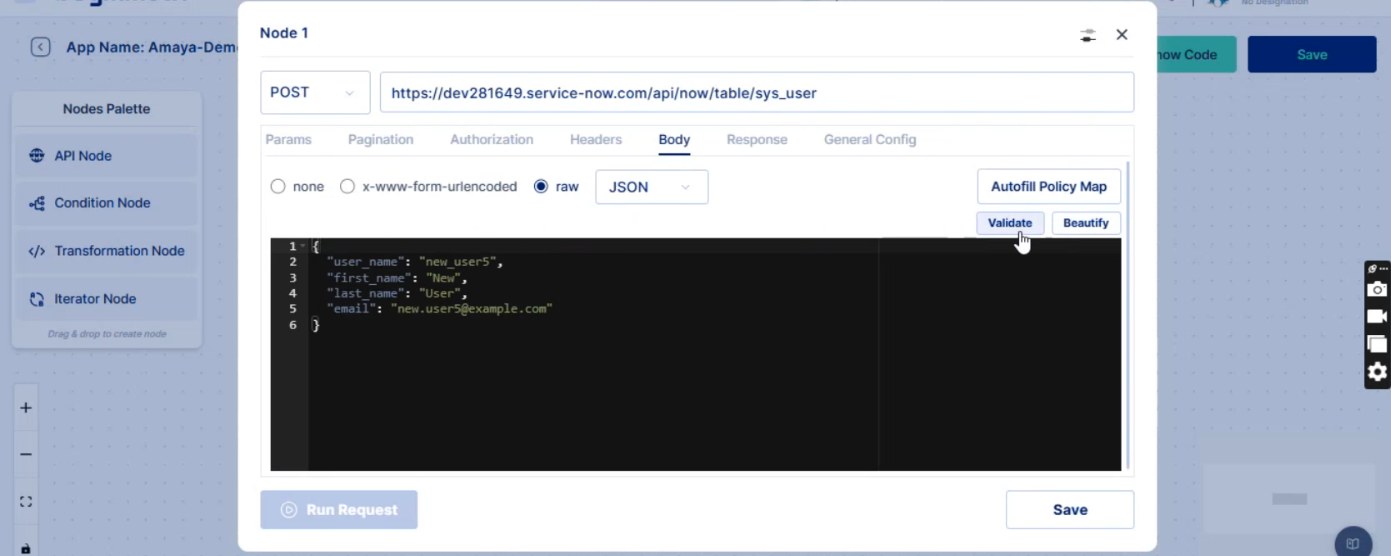Open the General Config tab
The width and height of the screenshot is (1391, 556).
click(870, 140)
